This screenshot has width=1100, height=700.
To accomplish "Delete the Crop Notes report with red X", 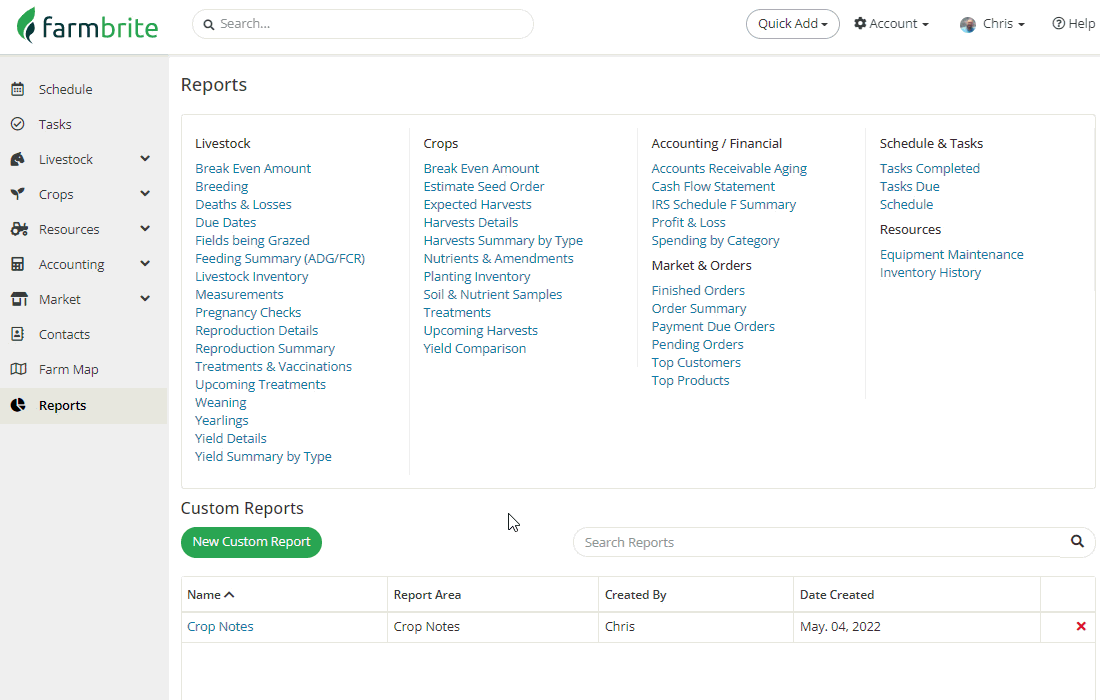I will pos(1081,626).
